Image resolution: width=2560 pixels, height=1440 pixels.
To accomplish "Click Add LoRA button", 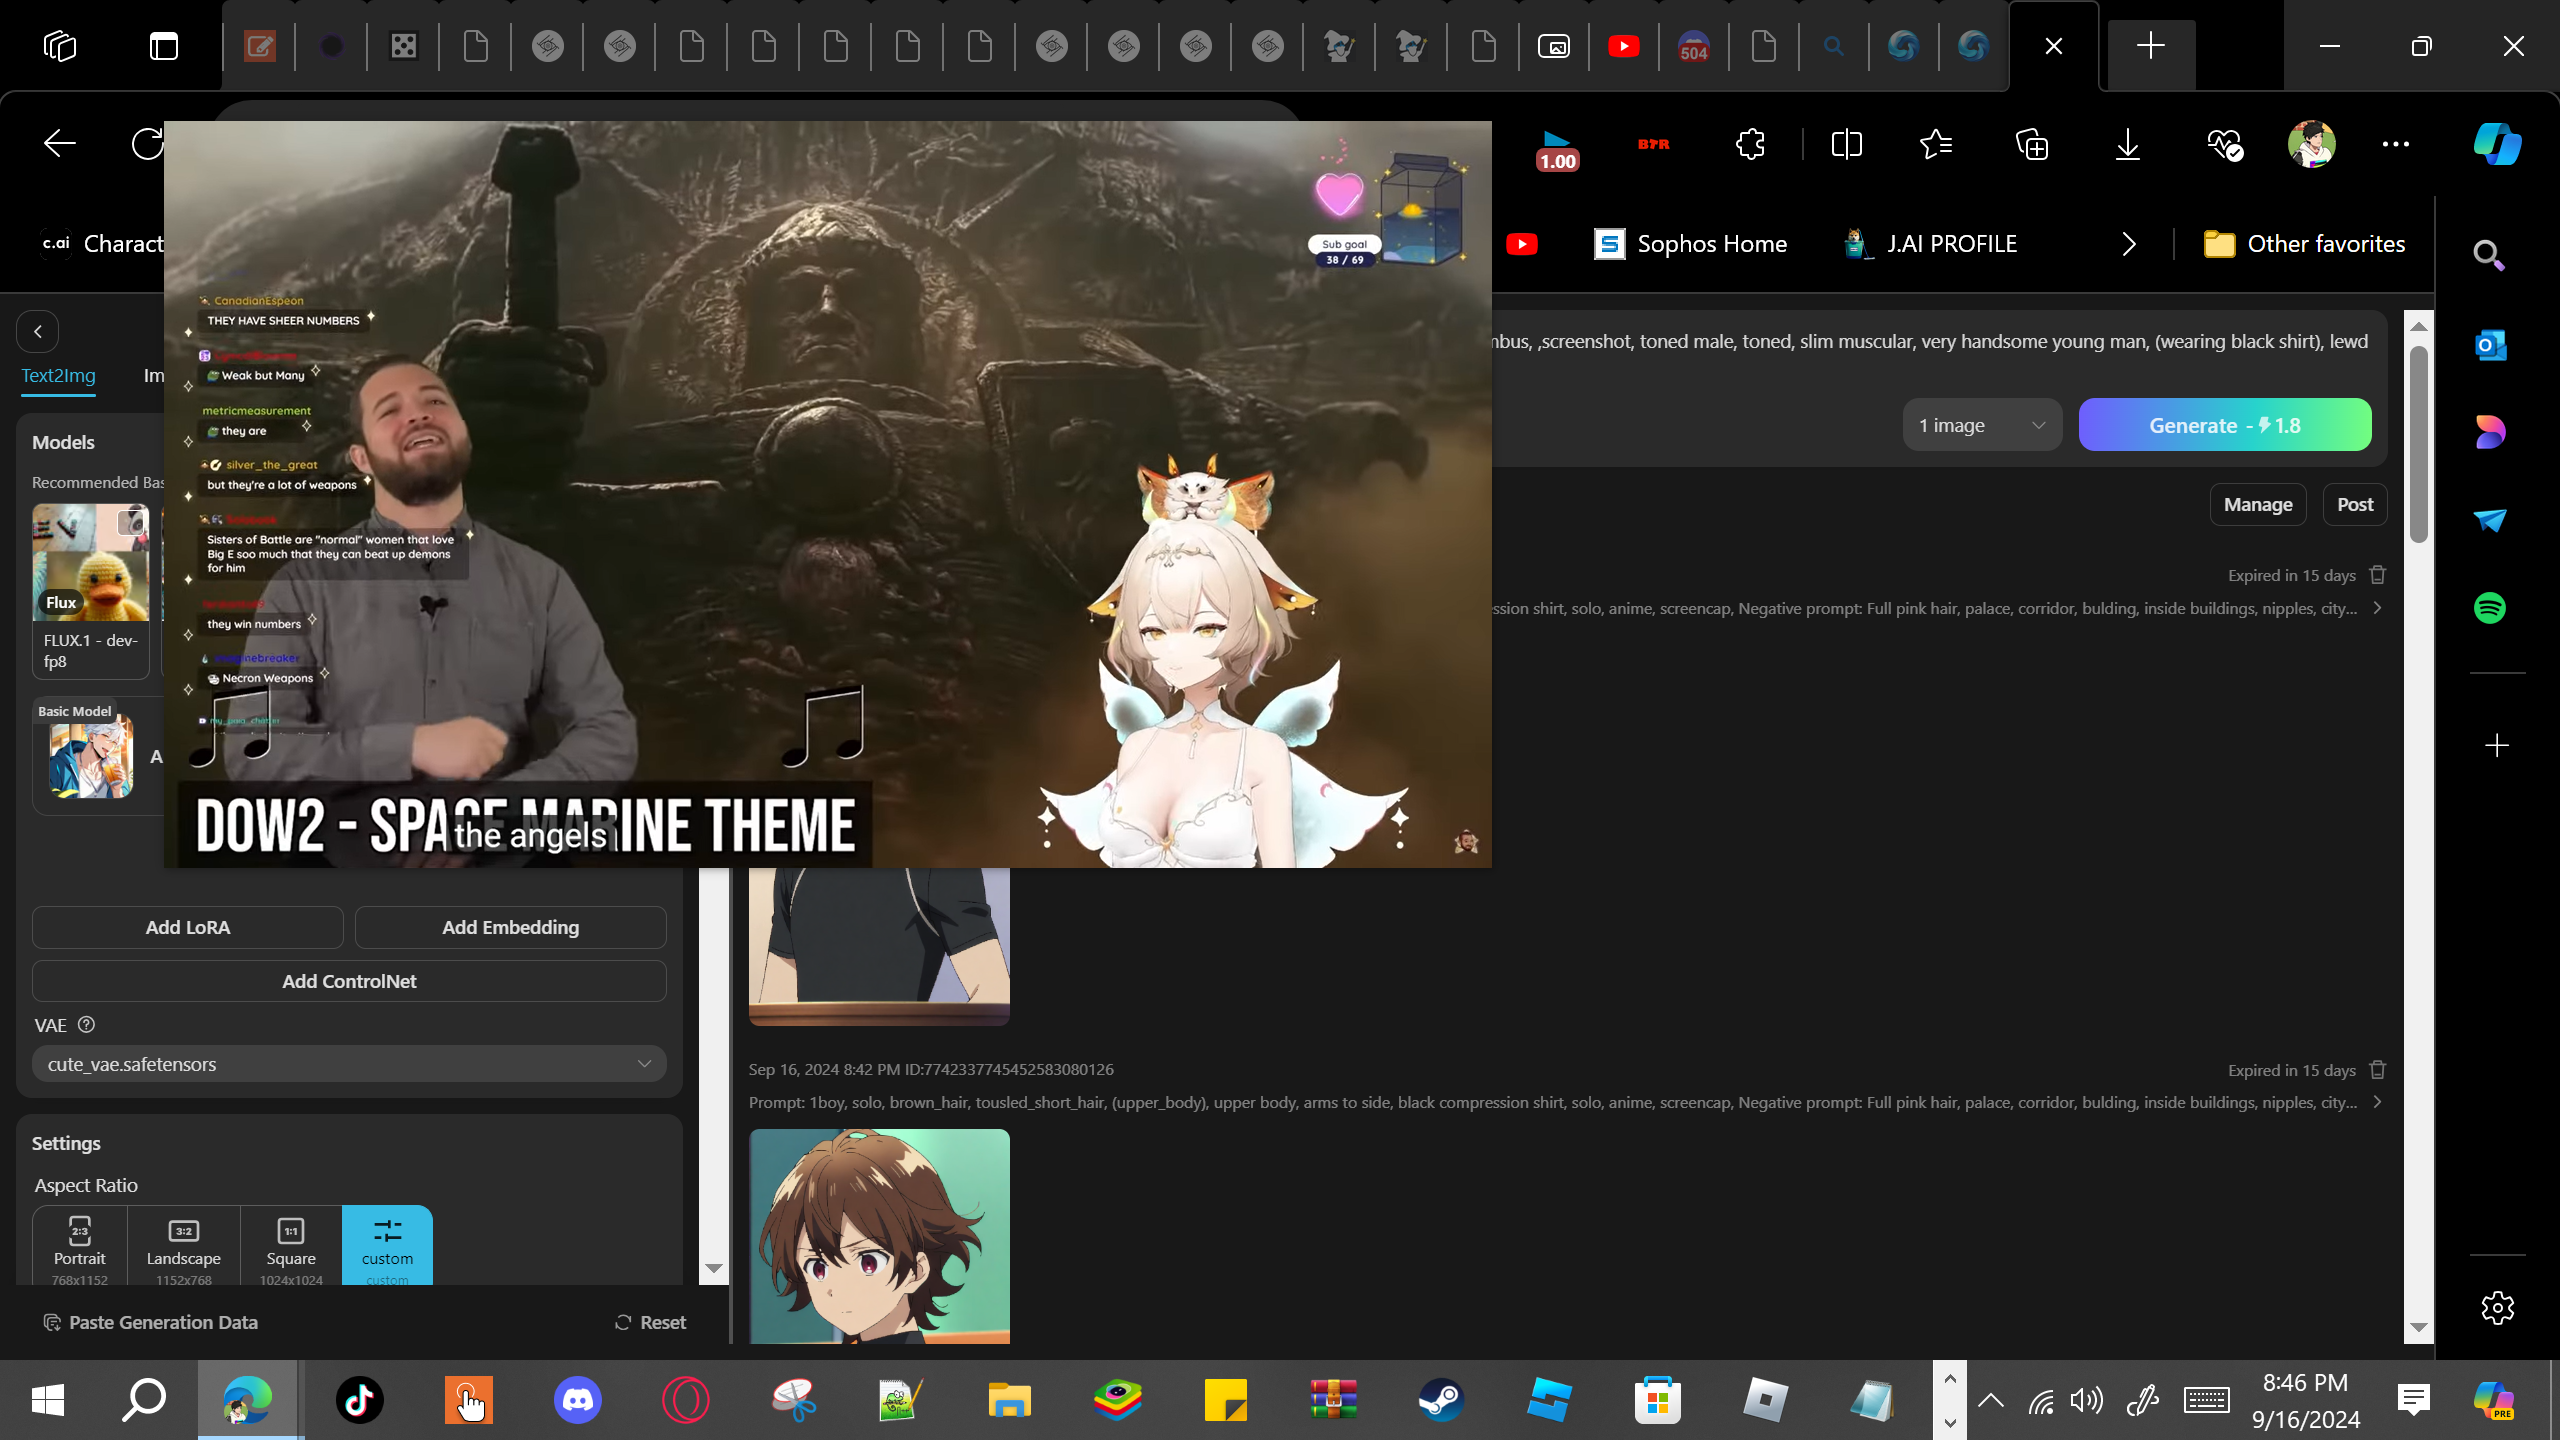I will pyautogui.click(x=188, y=927).
